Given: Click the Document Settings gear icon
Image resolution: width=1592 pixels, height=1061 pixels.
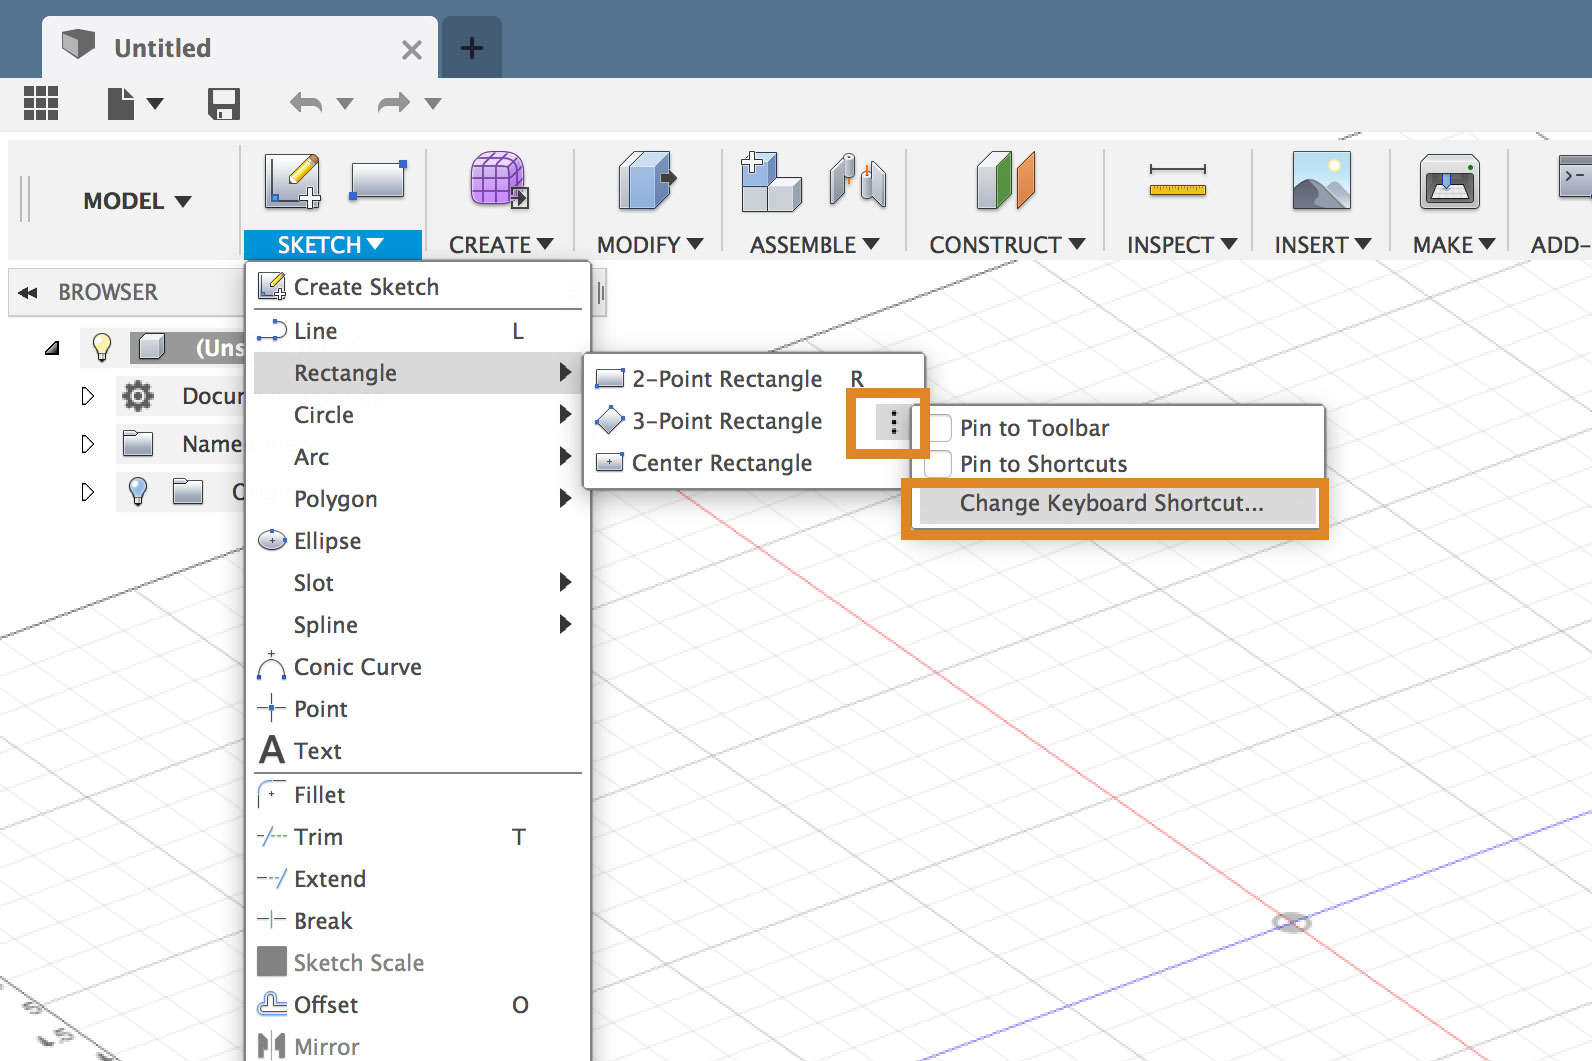Looking at the screenshot, I should [138, 396].
